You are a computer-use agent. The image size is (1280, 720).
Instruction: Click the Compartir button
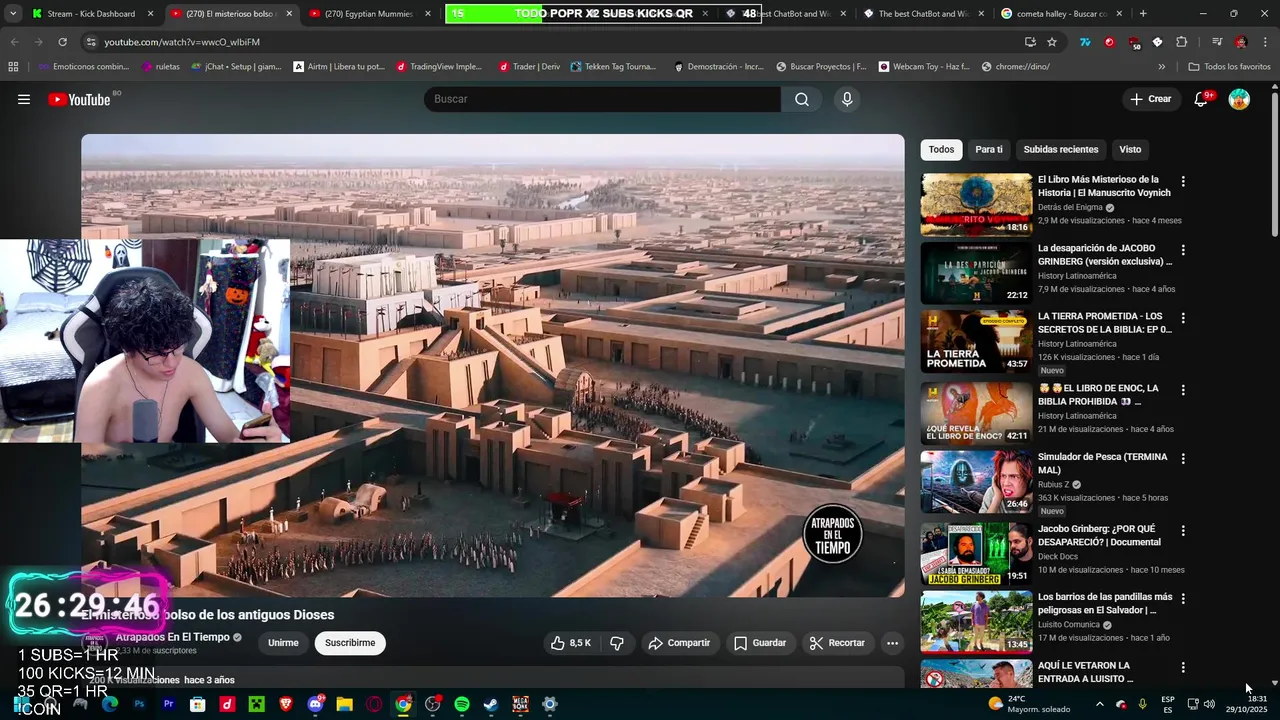pyautogui.click(x=679, y=643)
